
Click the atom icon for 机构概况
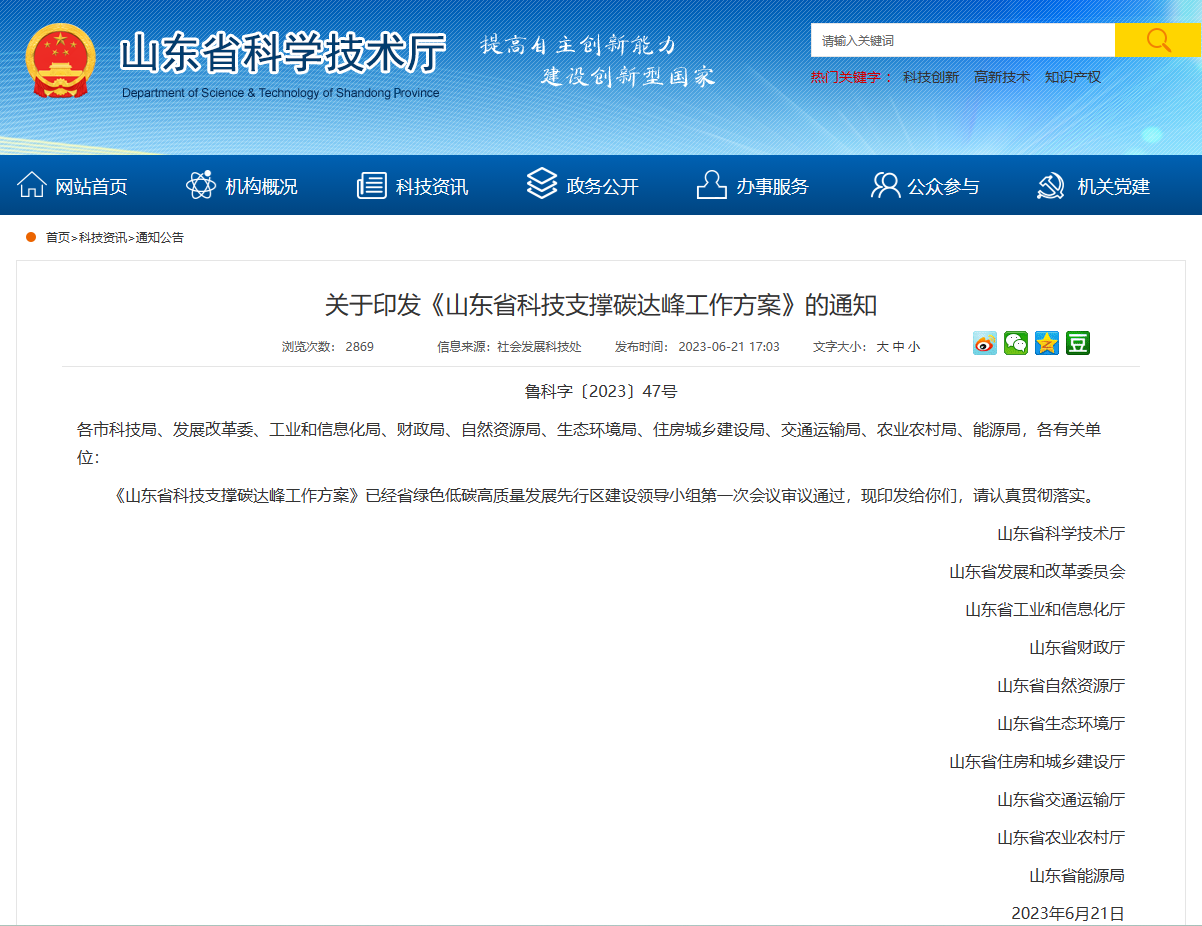point(201,185)
